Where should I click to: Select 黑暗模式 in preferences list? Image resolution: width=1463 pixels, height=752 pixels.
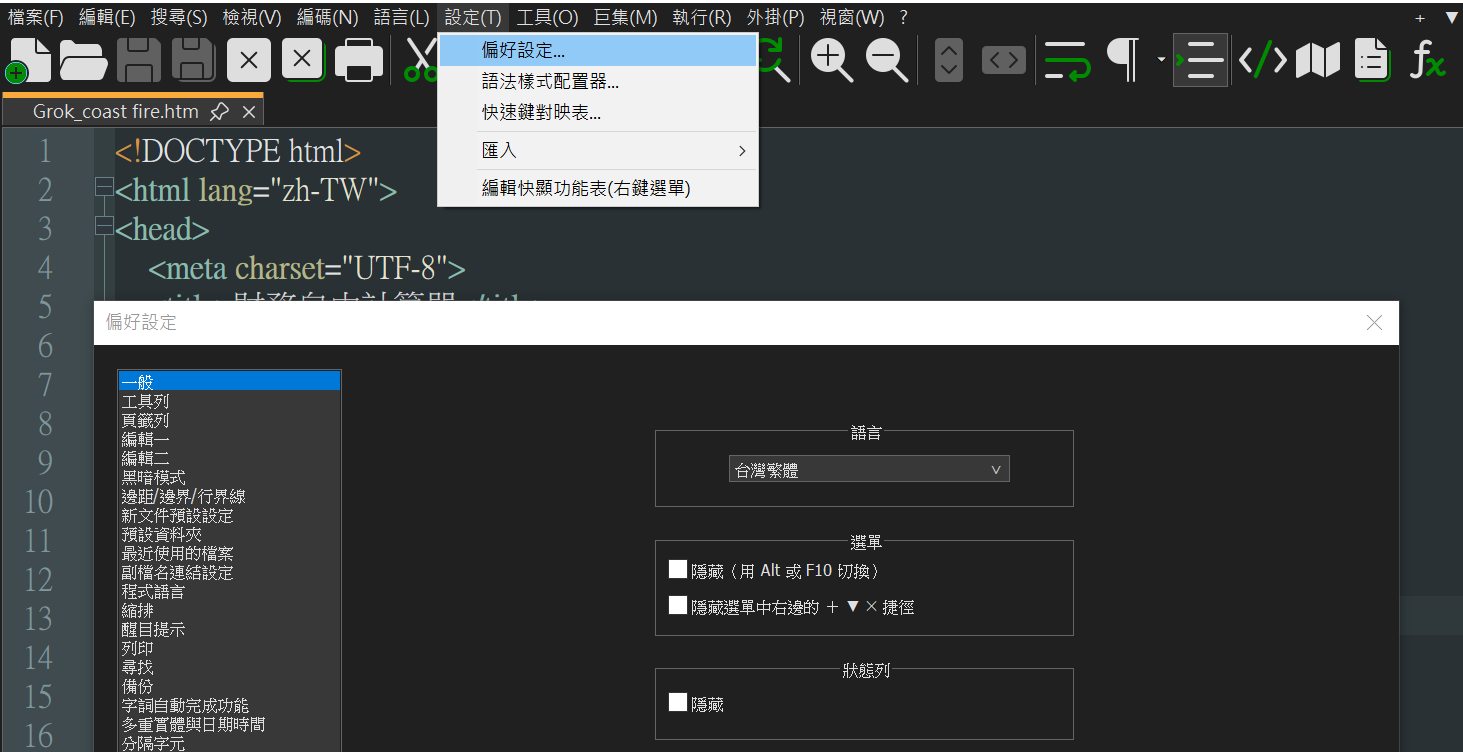(229, 477)
